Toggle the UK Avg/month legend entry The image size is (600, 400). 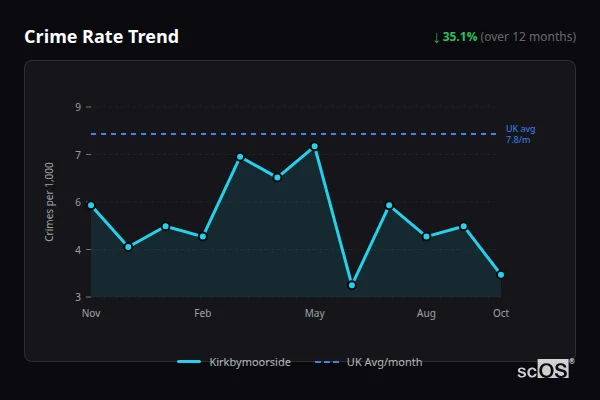(368, 362)
